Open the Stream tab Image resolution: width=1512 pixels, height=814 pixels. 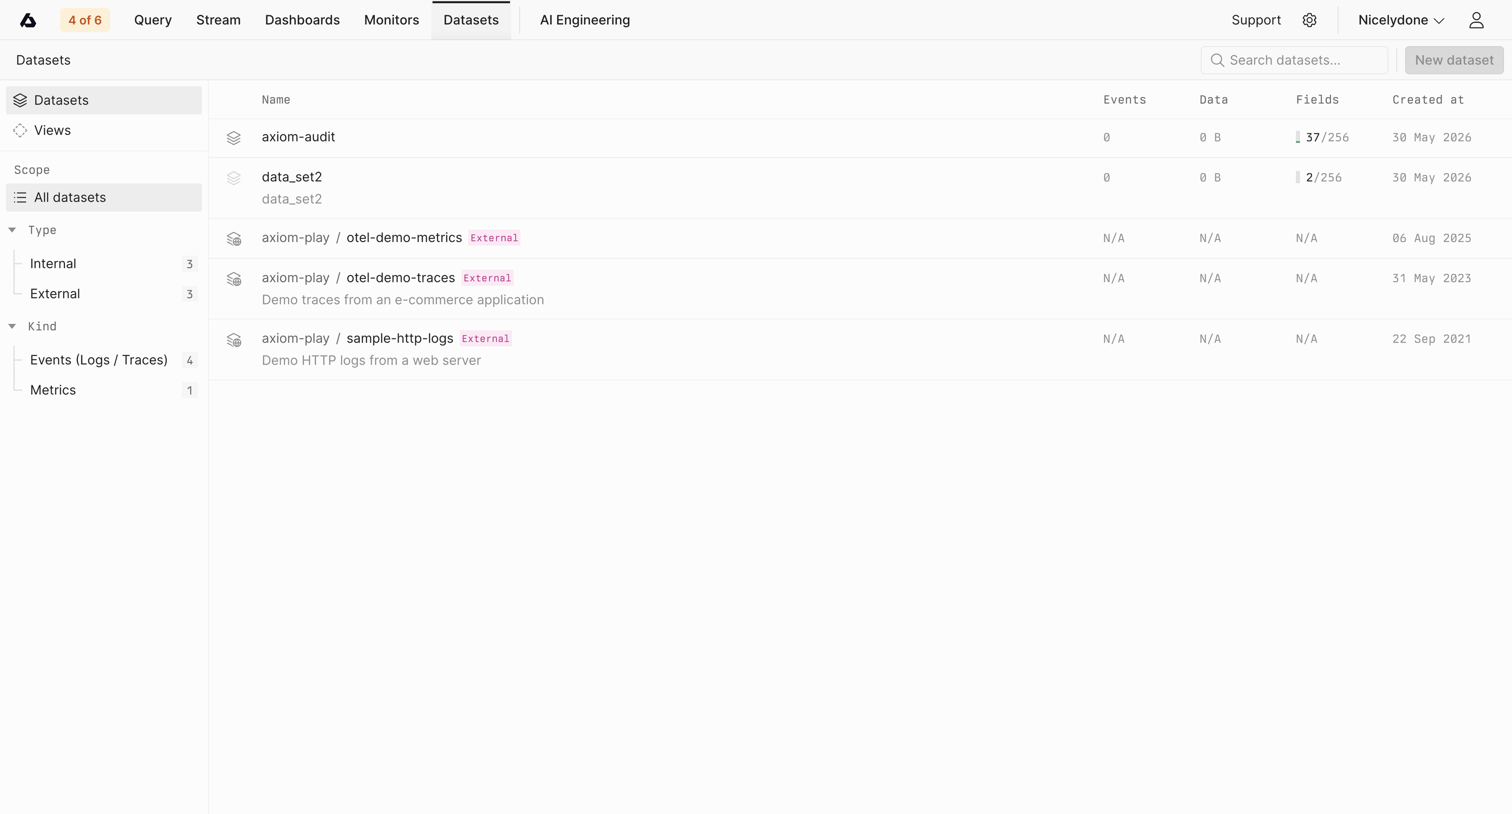218,20
